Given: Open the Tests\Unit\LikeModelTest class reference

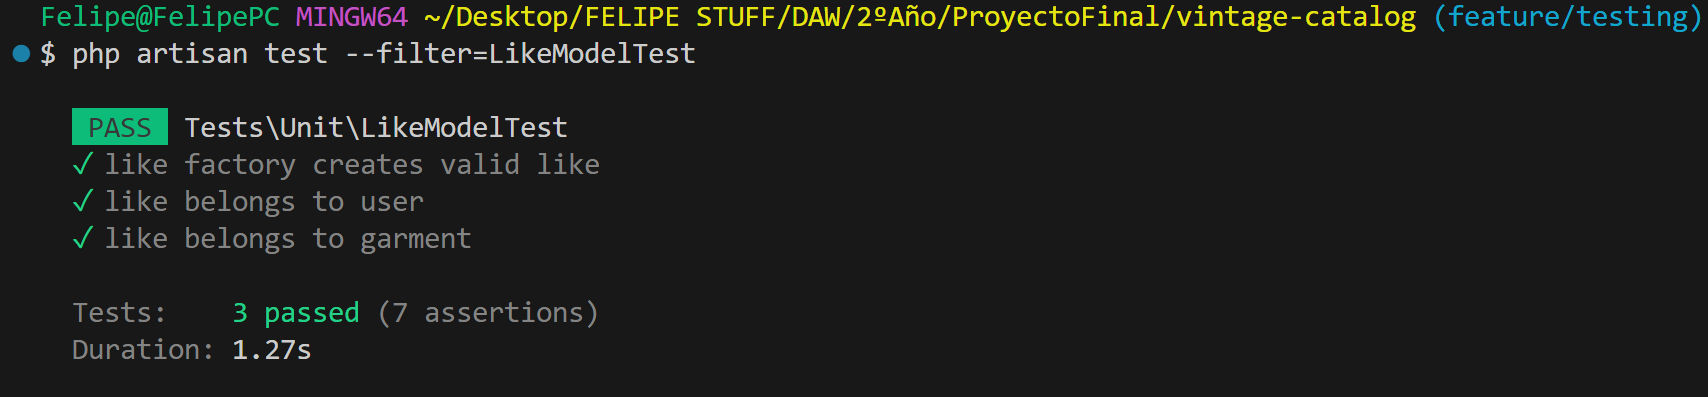Looking at the screenshot, I should (x=376, y=127).
